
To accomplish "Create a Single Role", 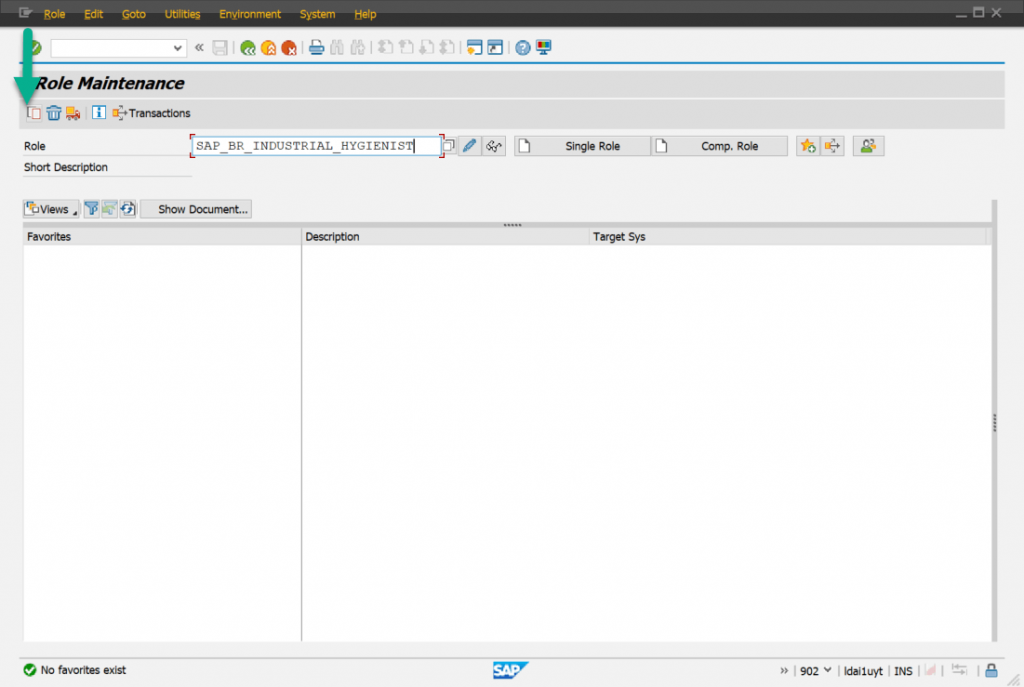I will [x=582, y=146].
